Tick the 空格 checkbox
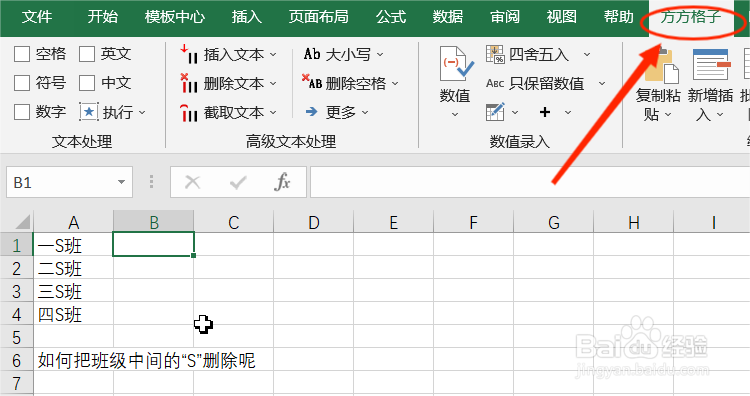750x396 pixels. pos(22,54)
